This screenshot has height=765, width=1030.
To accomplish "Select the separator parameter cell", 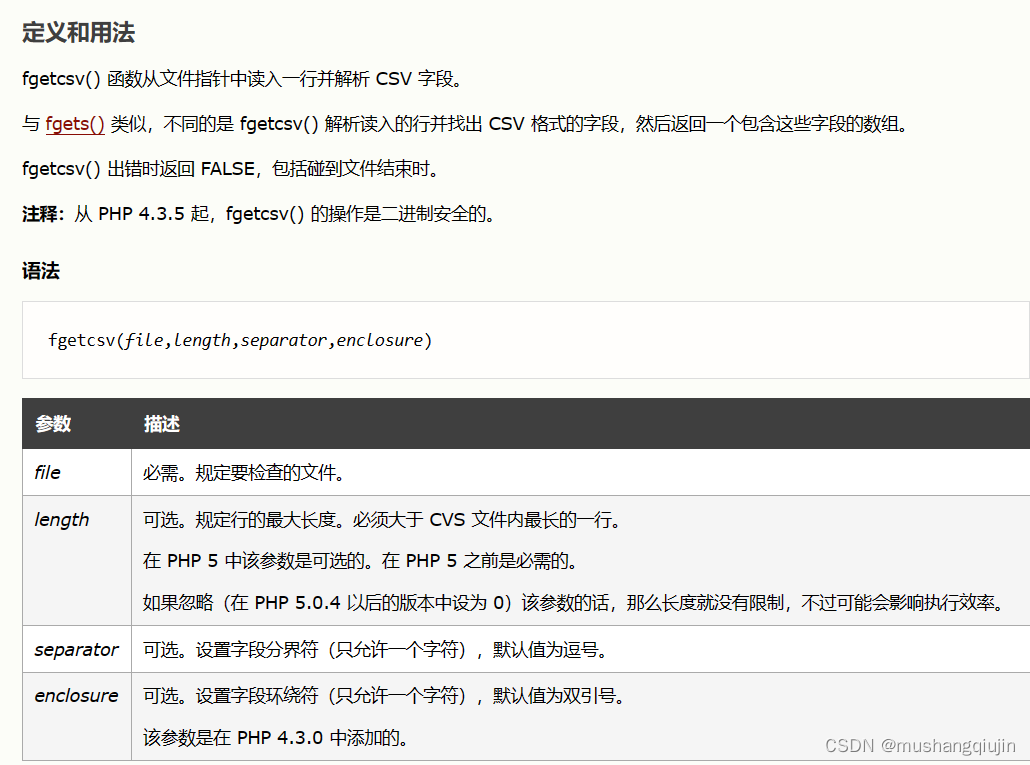I will [77, 649].
